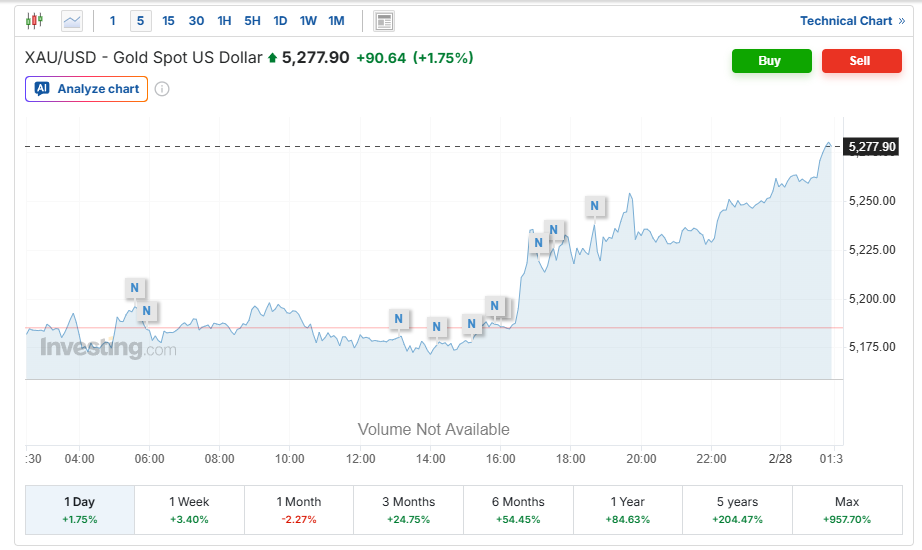Switch to the 1 Year range tab
The width and height of the screenshot is (922, 550).
click(x=627, y=509)
